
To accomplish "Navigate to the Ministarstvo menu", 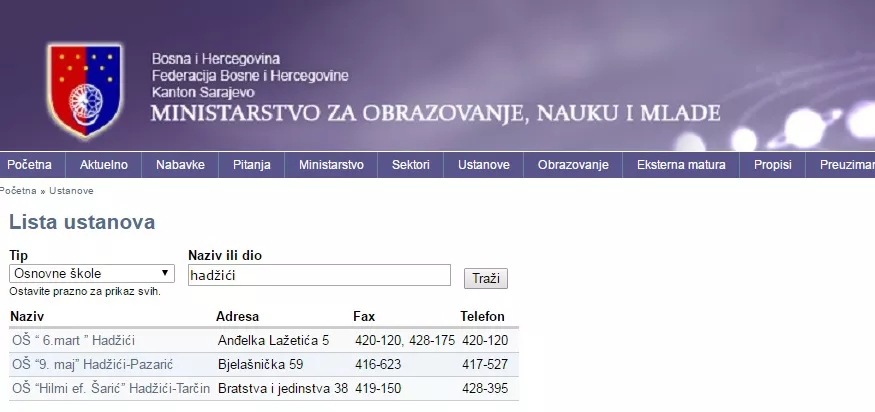I will tap(331, 165).
